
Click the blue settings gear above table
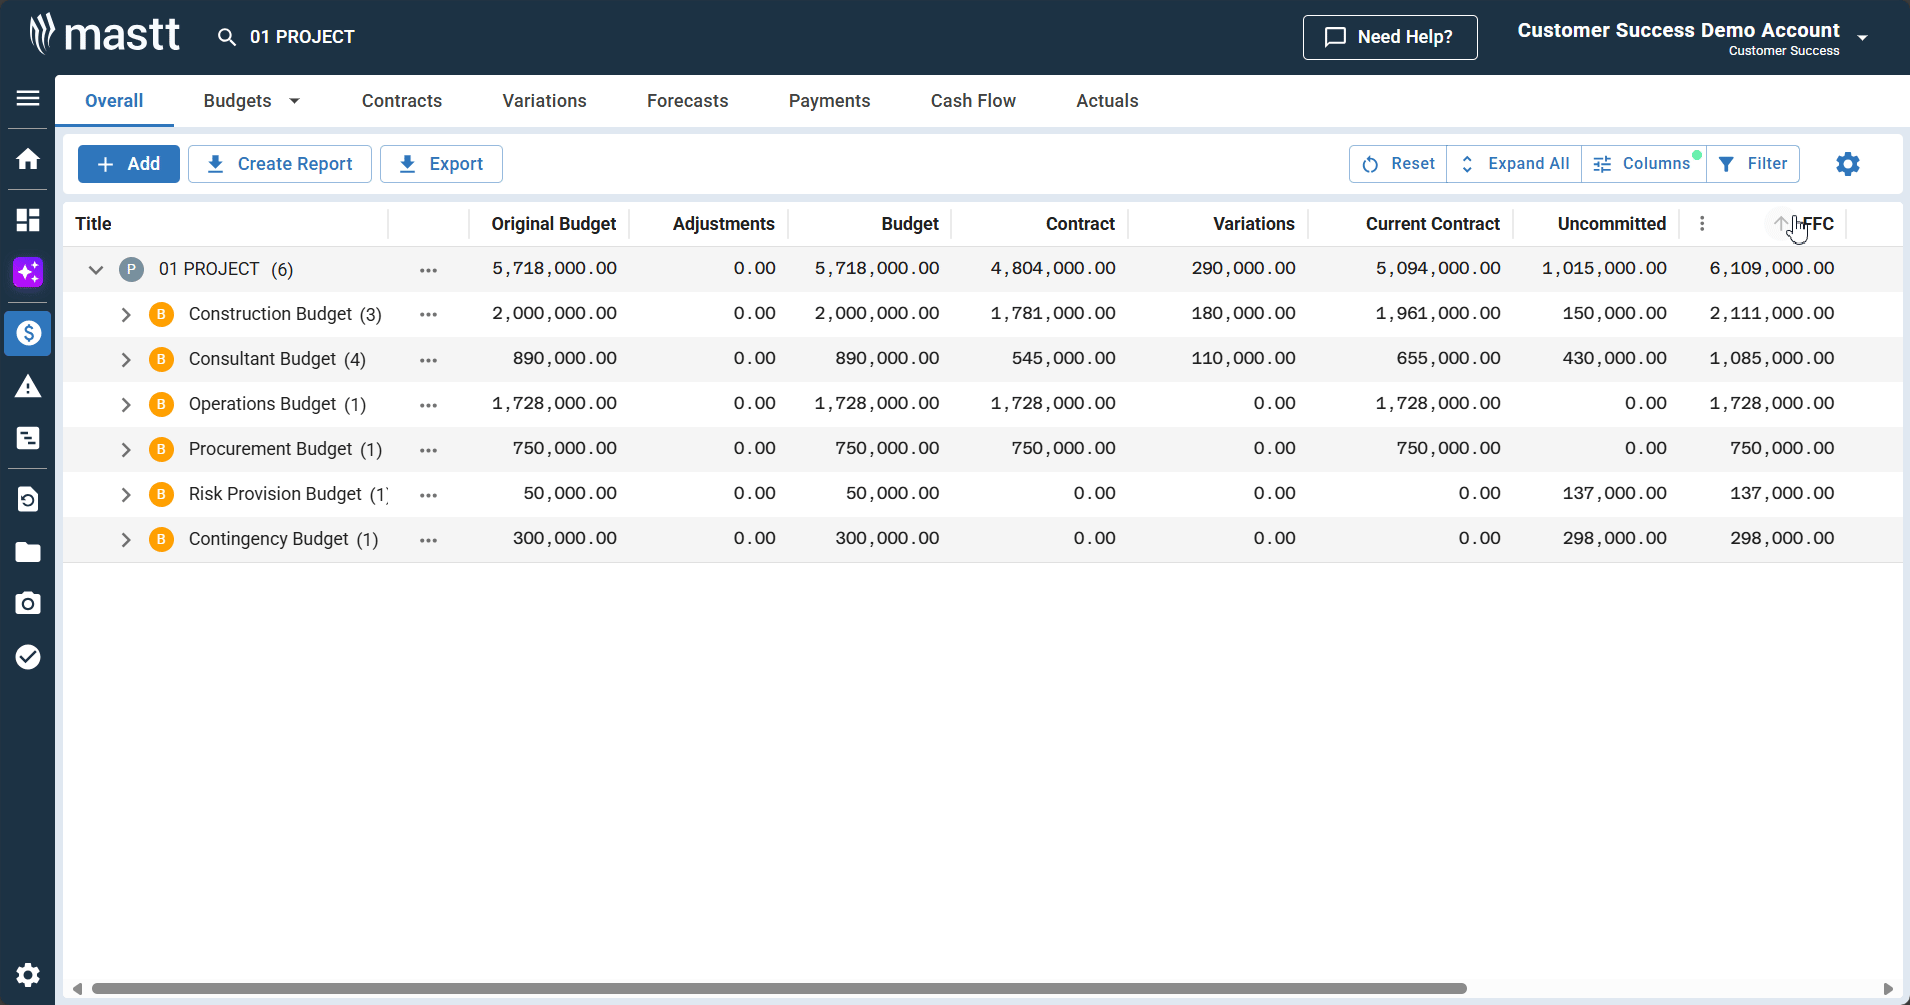click(1847, 164)
